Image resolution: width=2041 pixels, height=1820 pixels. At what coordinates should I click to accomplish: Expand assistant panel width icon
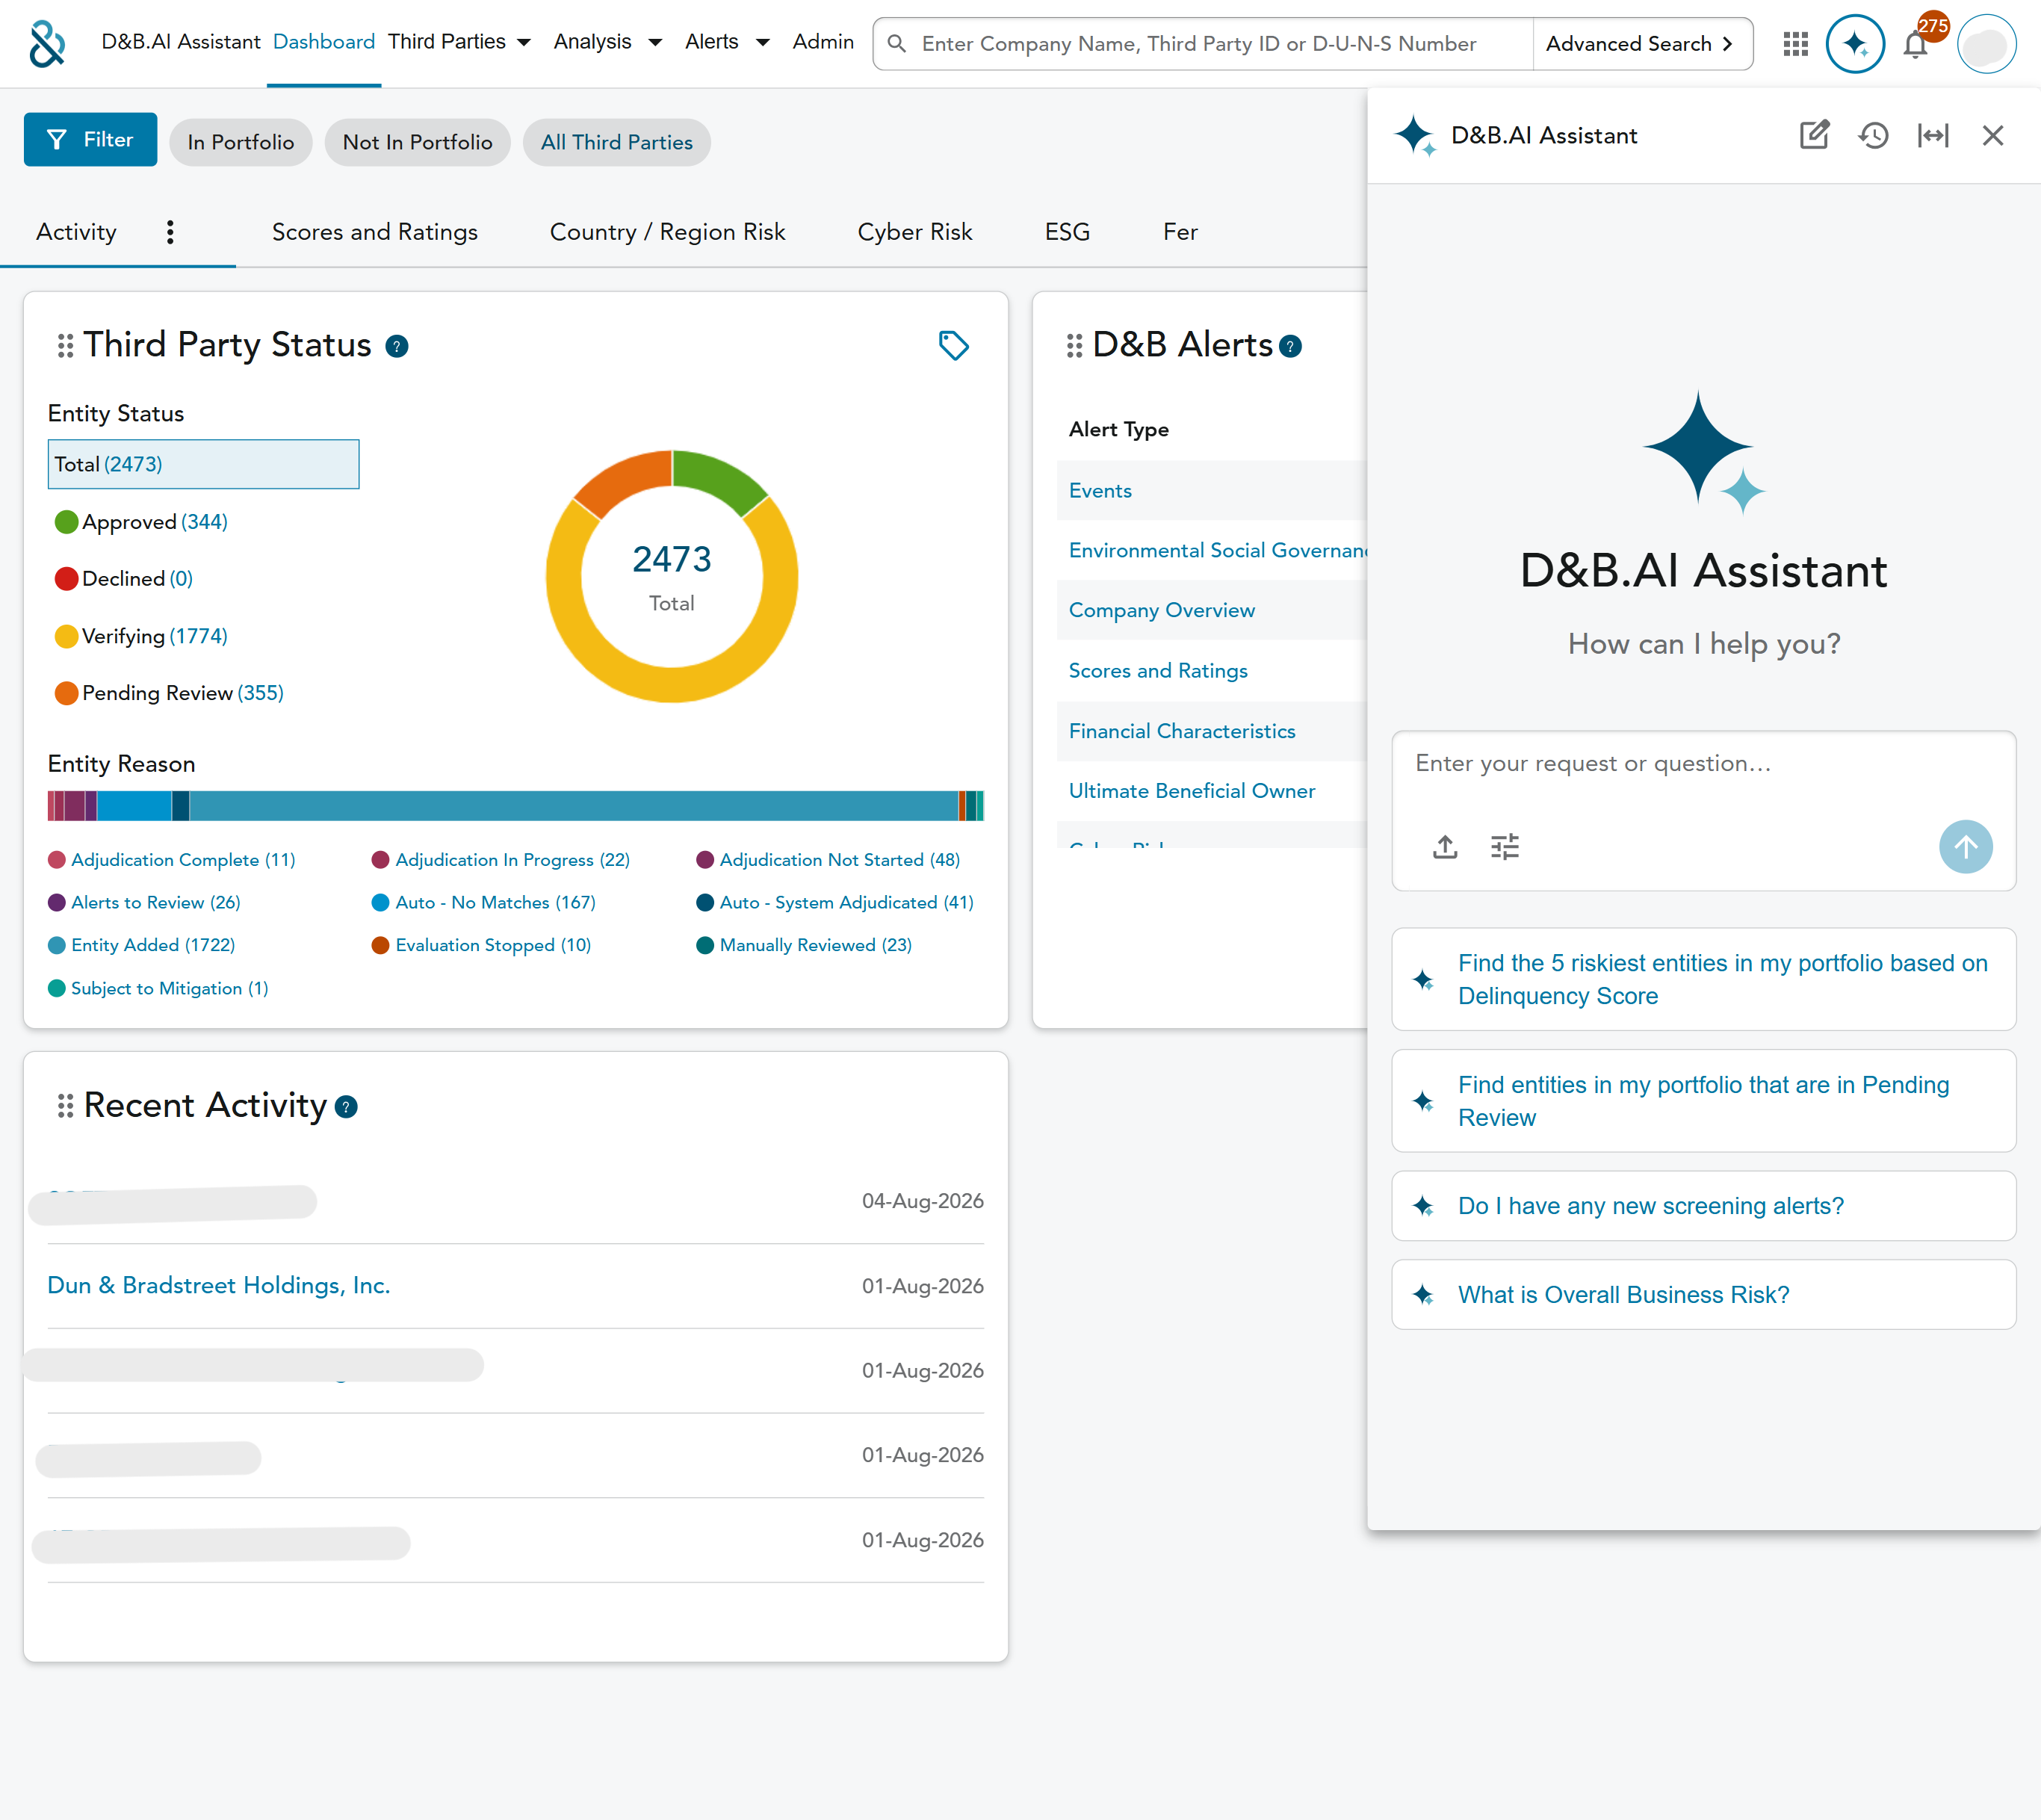pos(1933,135)
